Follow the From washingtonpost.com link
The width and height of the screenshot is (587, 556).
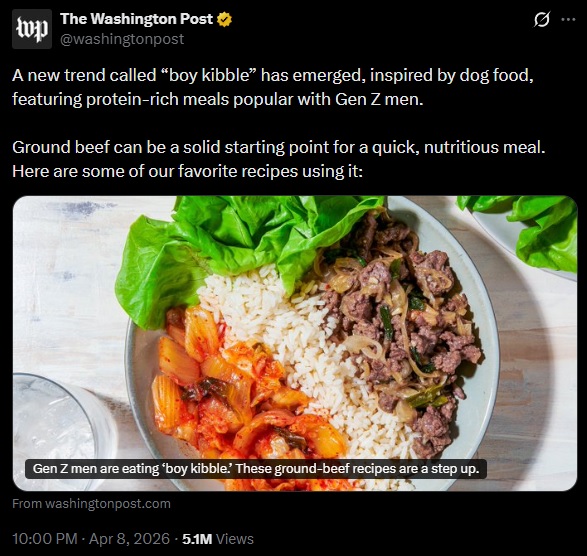tap(91, 504)
